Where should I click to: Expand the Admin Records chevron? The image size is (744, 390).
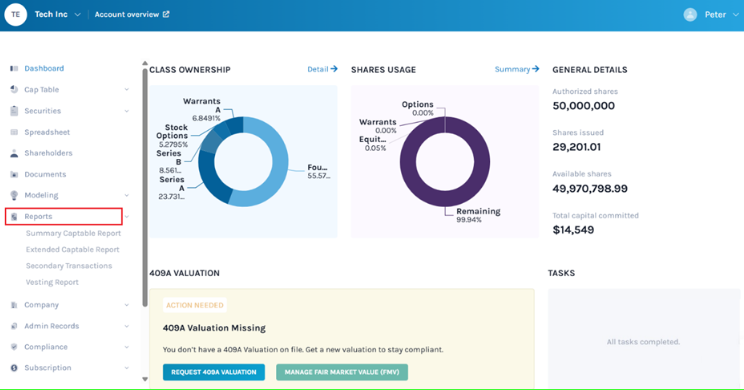point(127,326)
